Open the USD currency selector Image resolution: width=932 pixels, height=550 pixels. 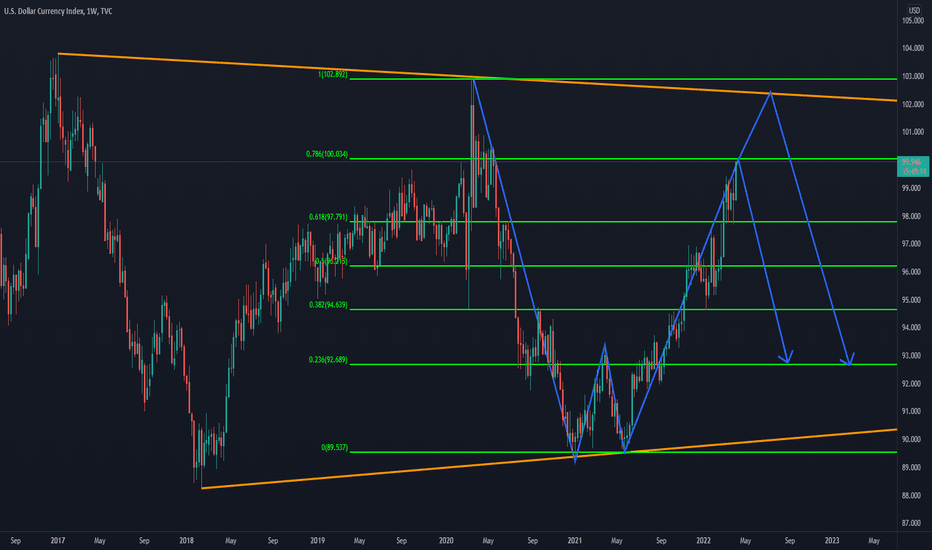point(914,11)
